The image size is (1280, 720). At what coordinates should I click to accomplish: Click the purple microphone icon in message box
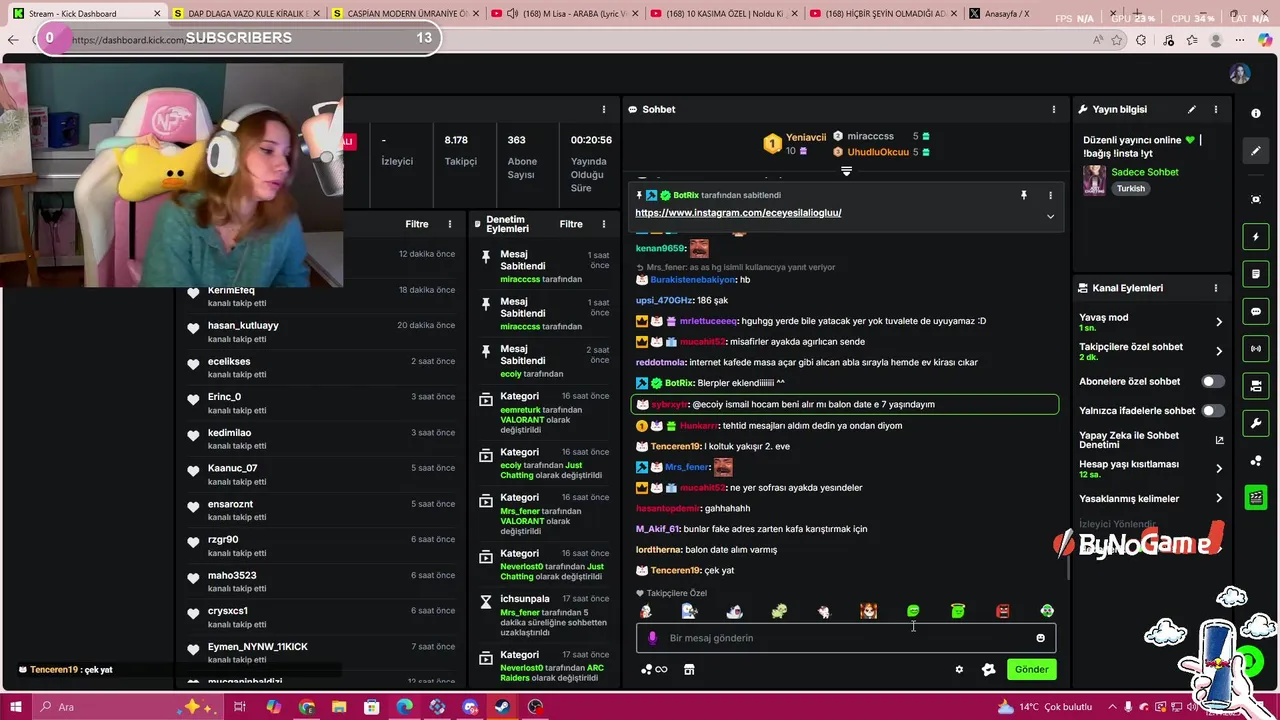[652, 638]
